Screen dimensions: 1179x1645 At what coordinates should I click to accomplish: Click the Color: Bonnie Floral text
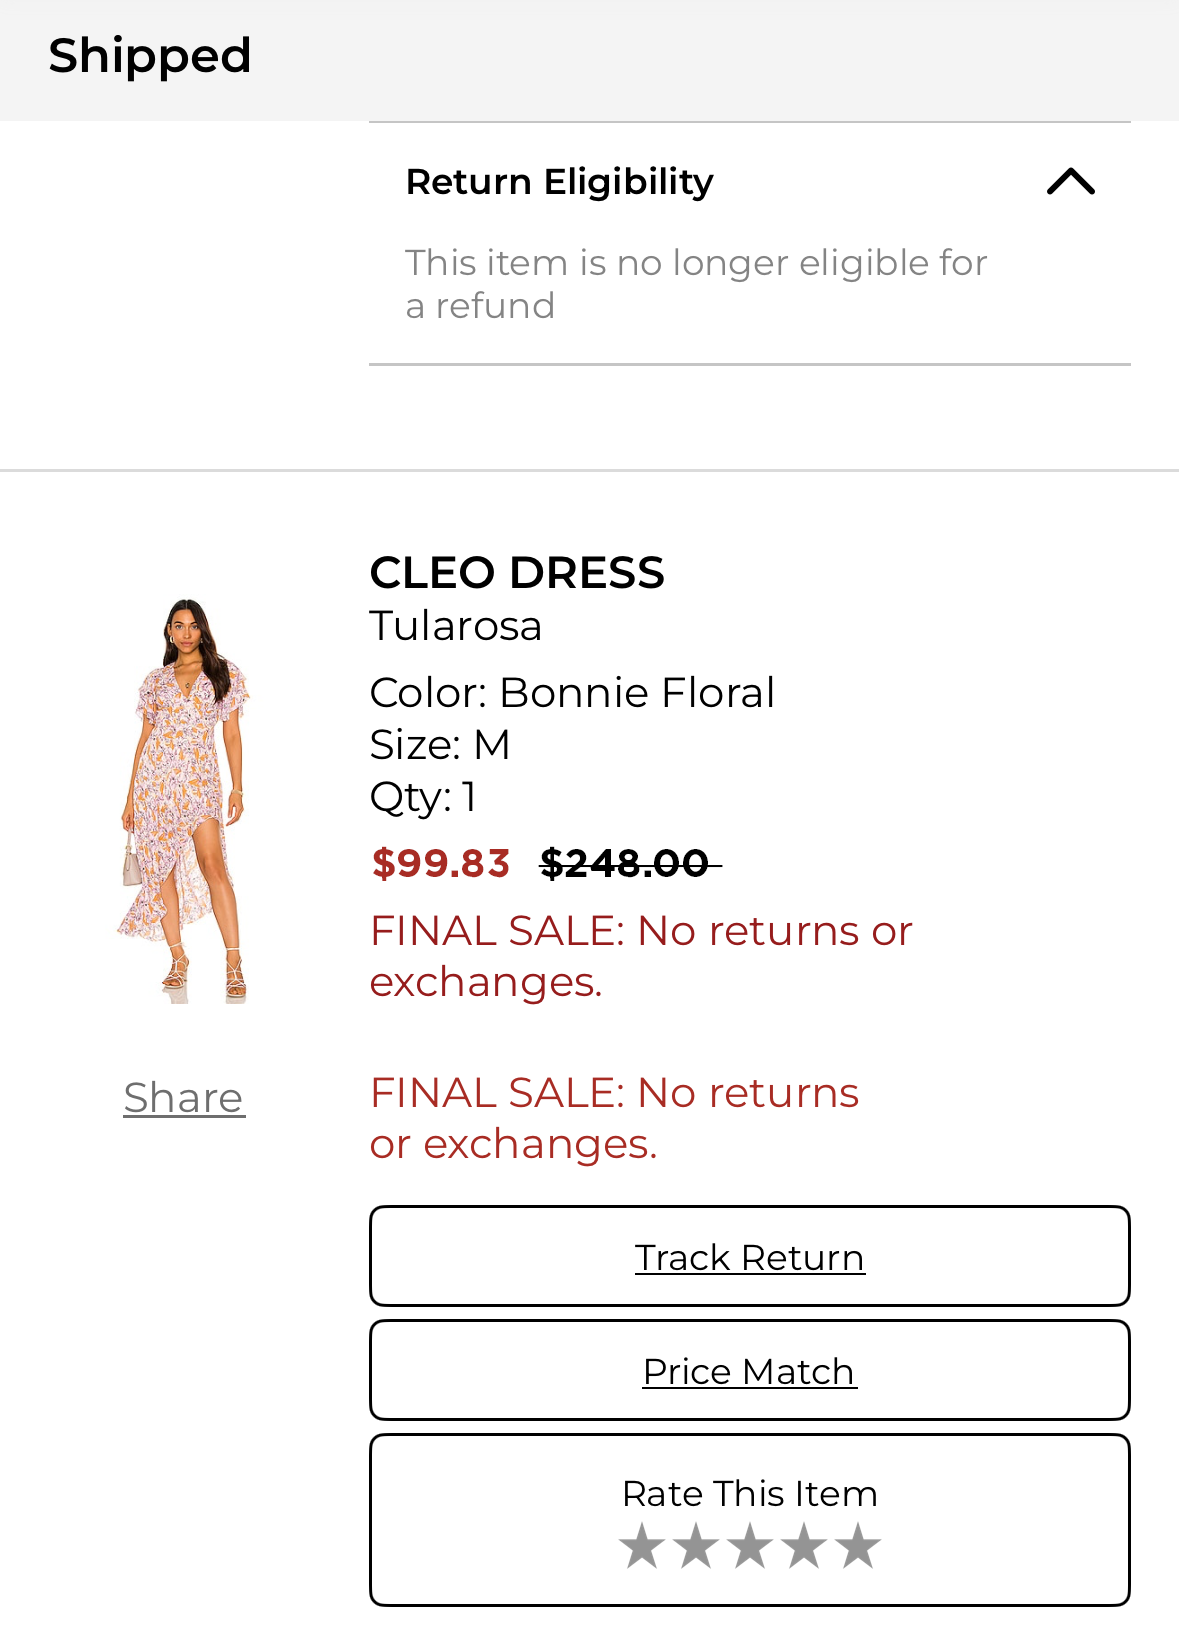point(572,693)
